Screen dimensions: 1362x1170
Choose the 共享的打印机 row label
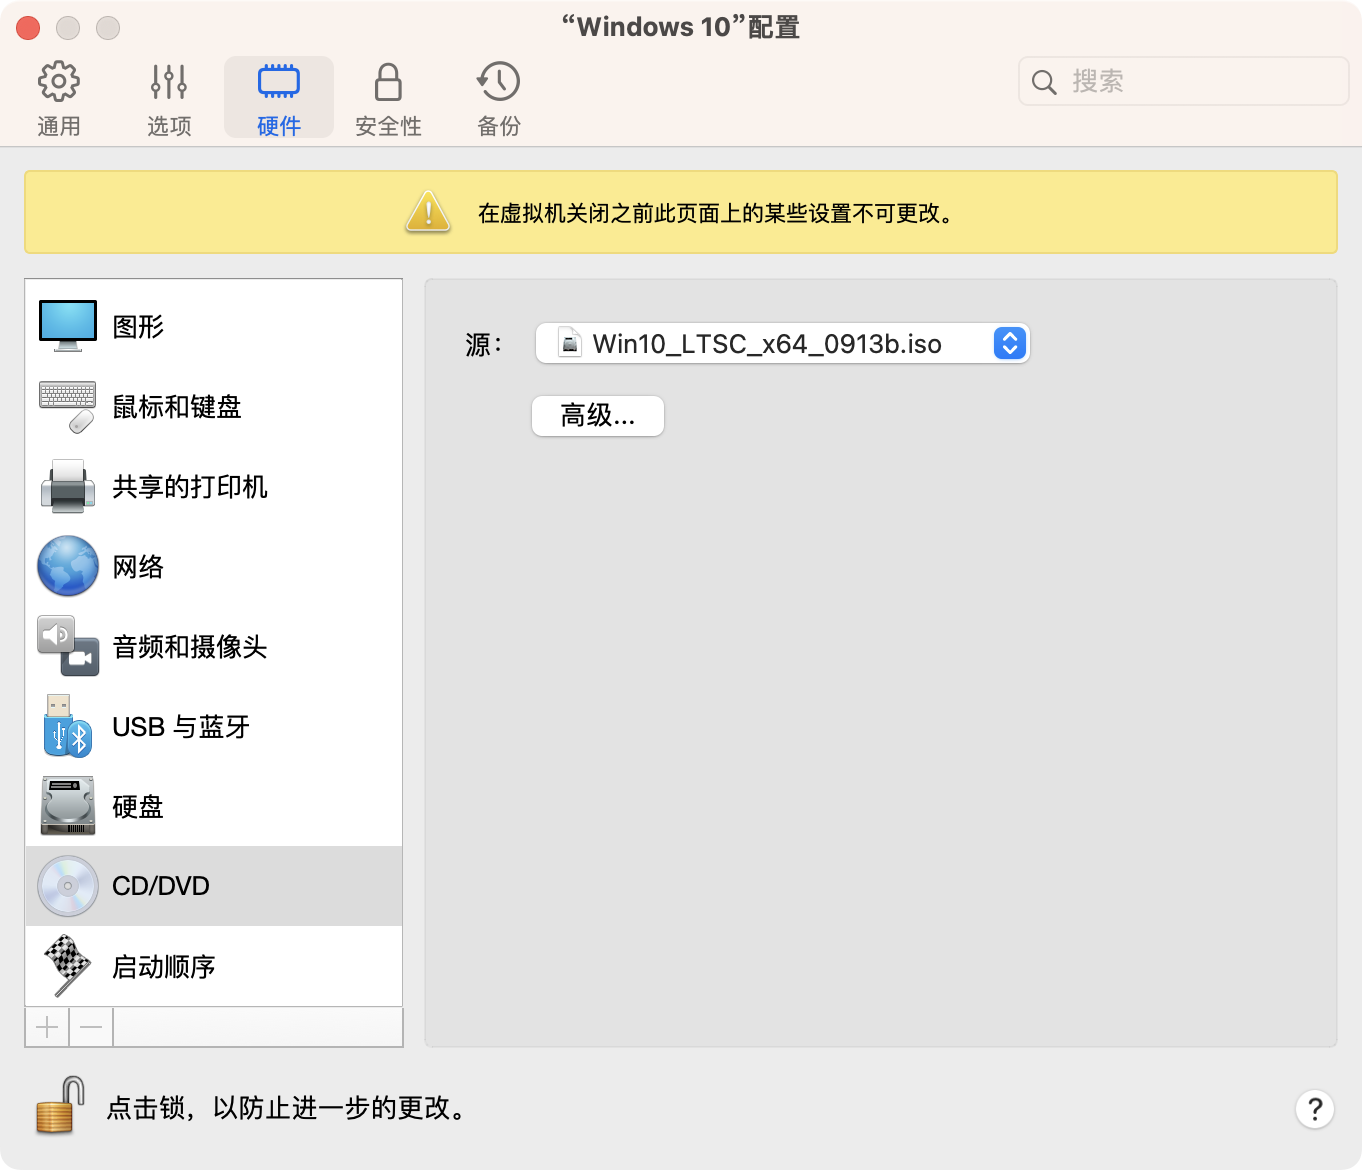(x=190, y=487)
